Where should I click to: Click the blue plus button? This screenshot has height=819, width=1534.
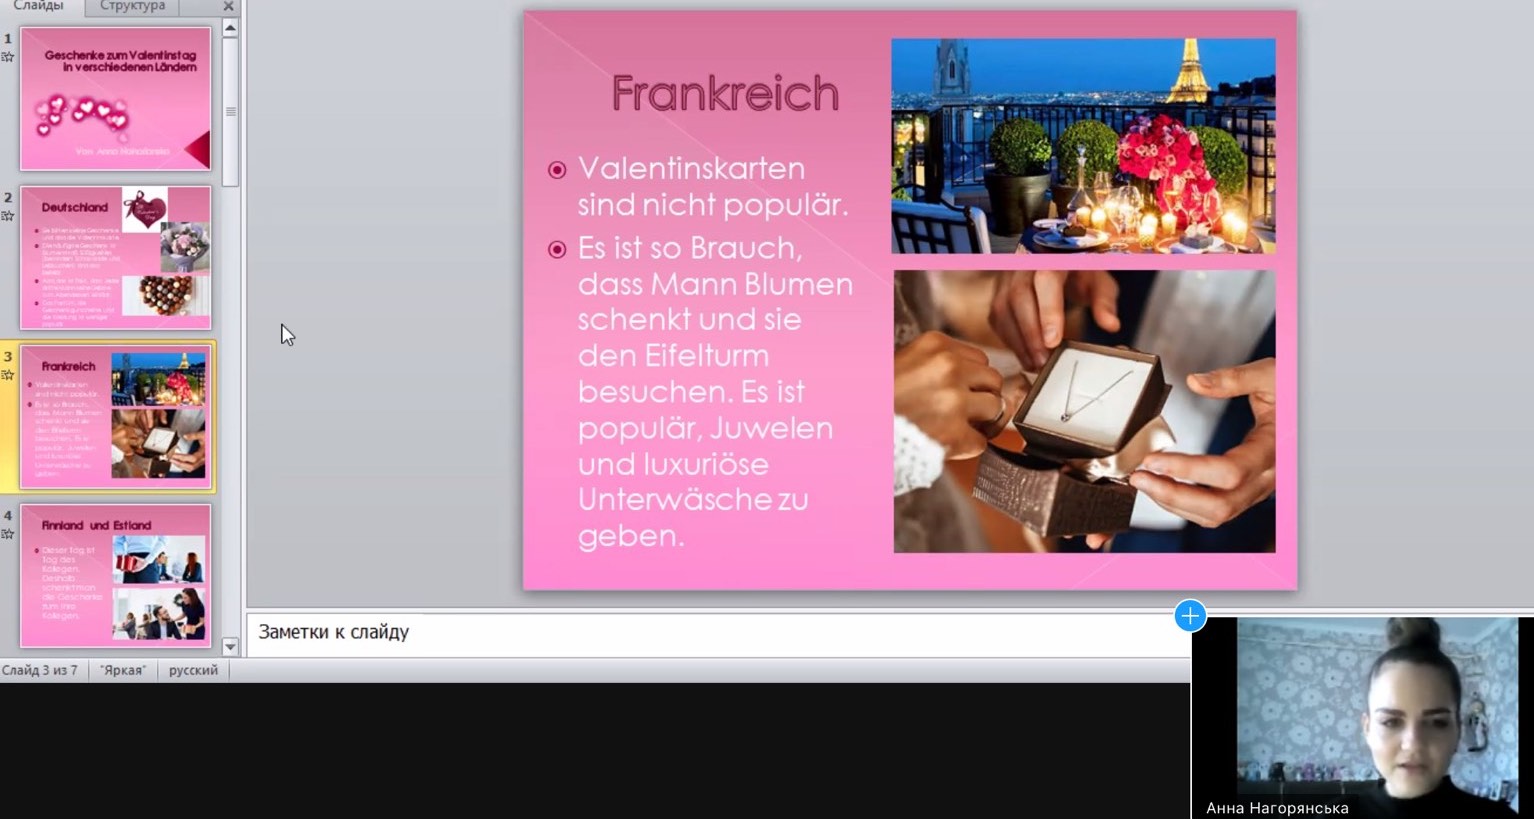(x=1190, y=616)
